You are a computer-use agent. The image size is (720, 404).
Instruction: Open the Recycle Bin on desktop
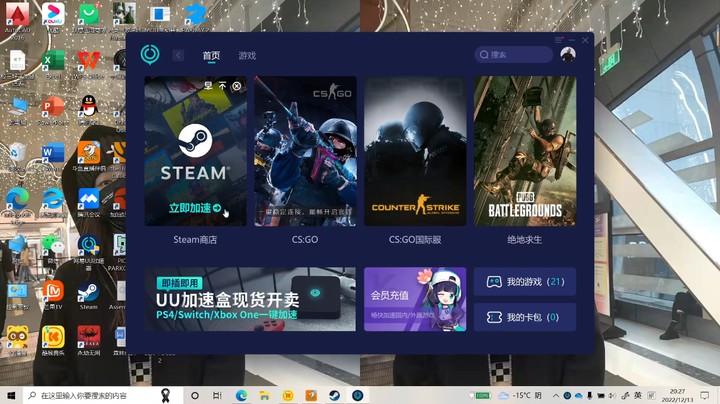(17, 157)
